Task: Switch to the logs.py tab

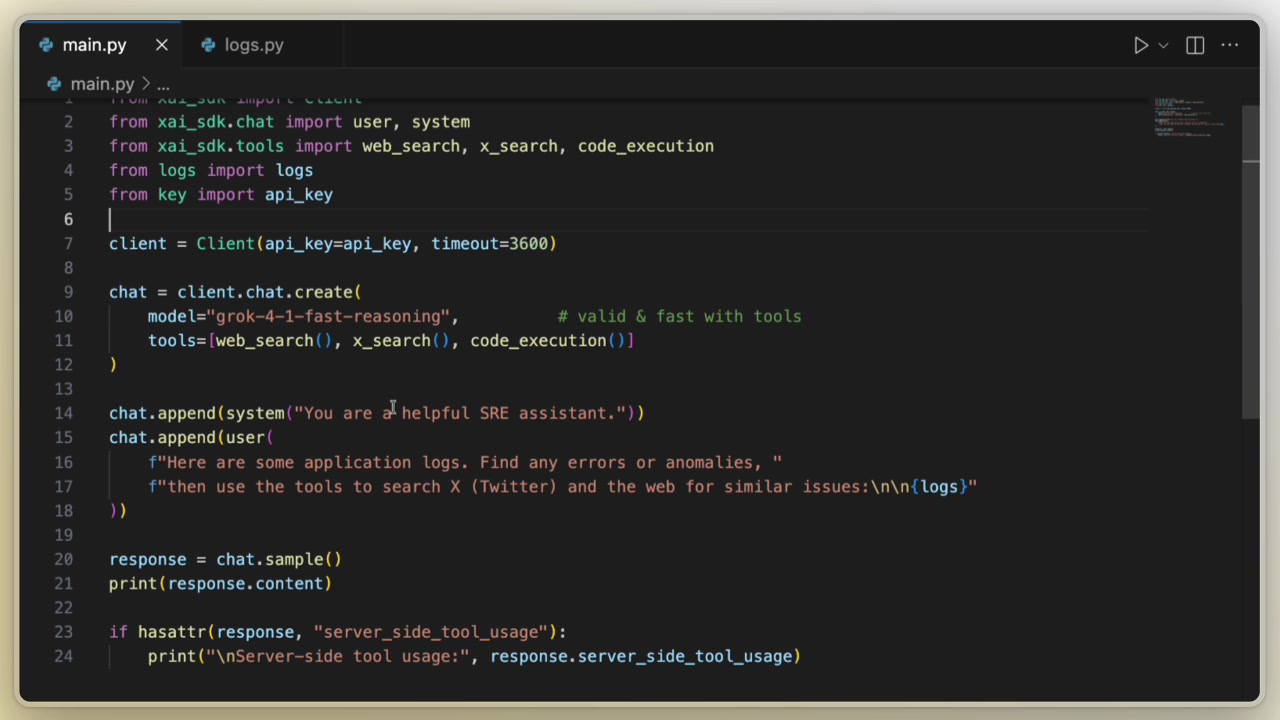Action: [254, 45]
